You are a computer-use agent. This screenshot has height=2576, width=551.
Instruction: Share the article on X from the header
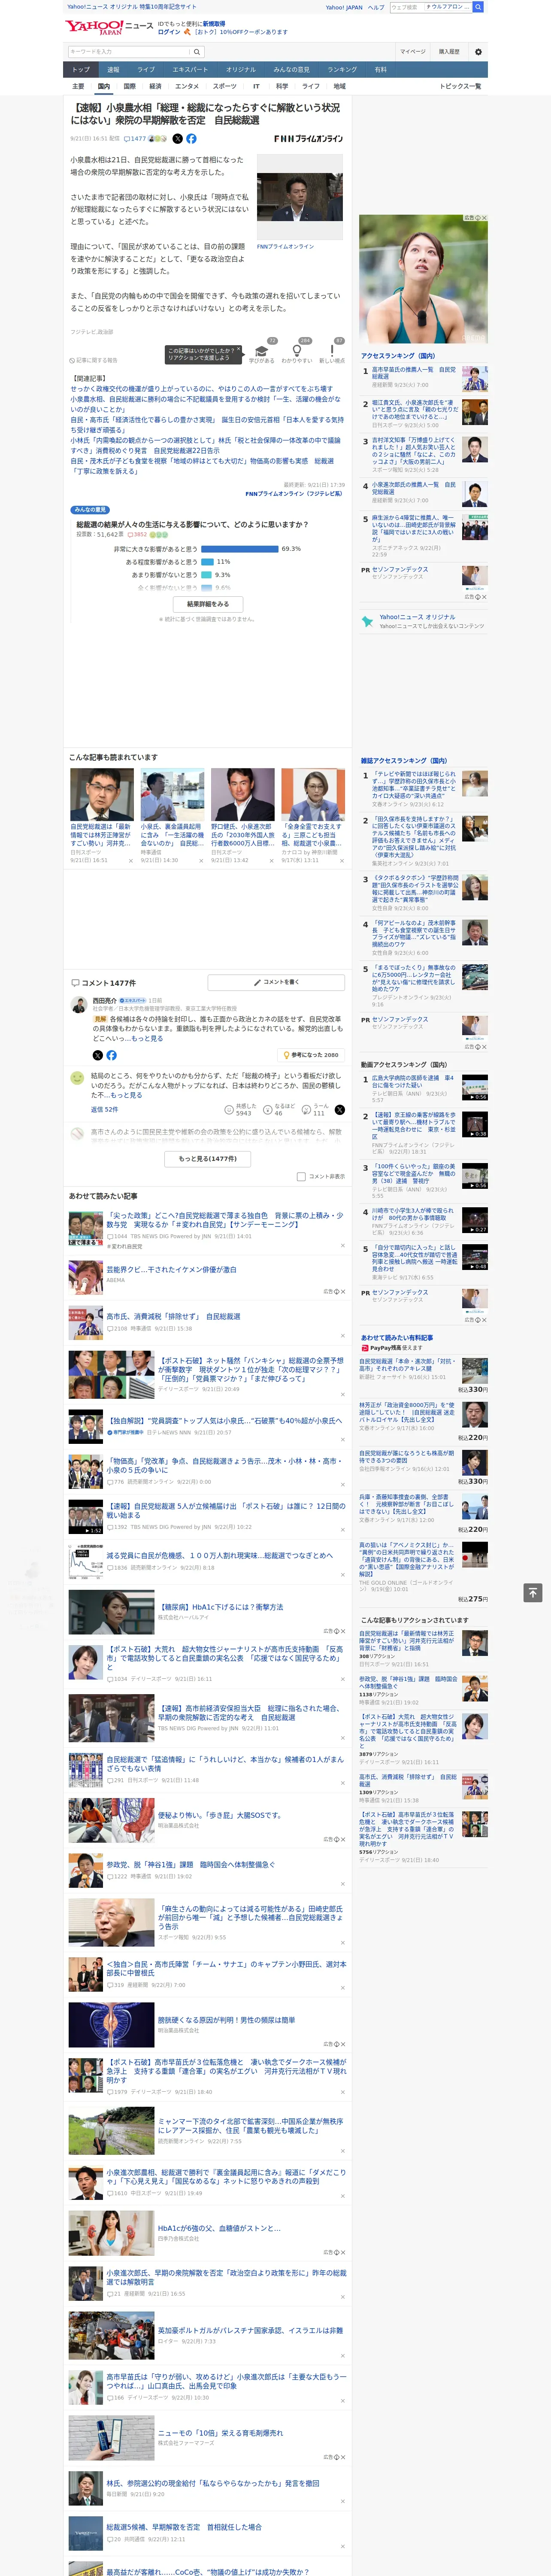178,139
